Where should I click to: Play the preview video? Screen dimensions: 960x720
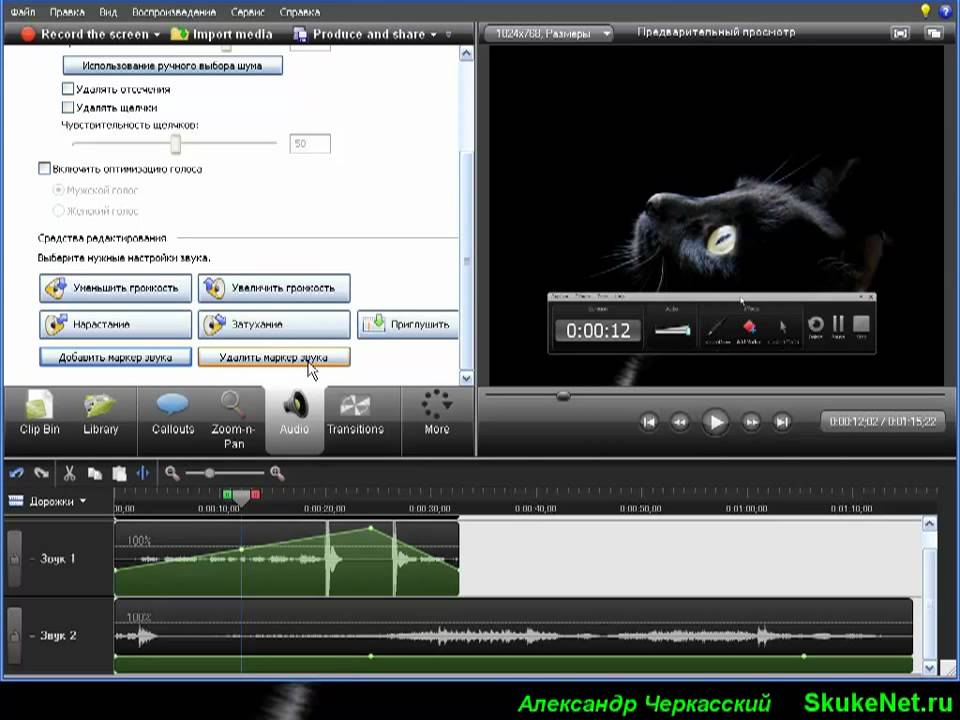[715, 422]
